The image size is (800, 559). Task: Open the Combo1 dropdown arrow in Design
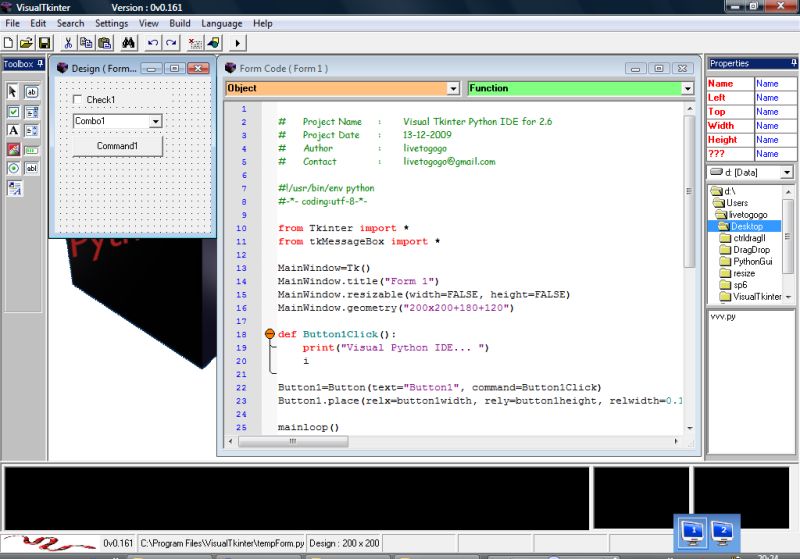click(156, 121)
